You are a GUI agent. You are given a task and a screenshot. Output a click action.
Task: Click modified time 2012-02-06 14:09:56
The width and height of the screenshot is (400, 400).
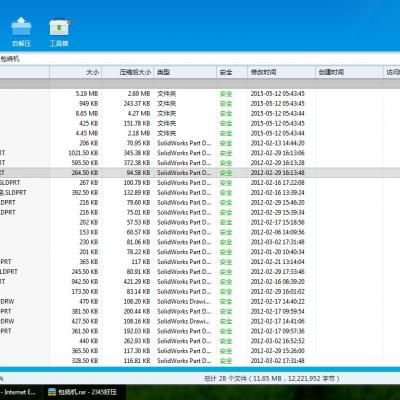[278, 232]
